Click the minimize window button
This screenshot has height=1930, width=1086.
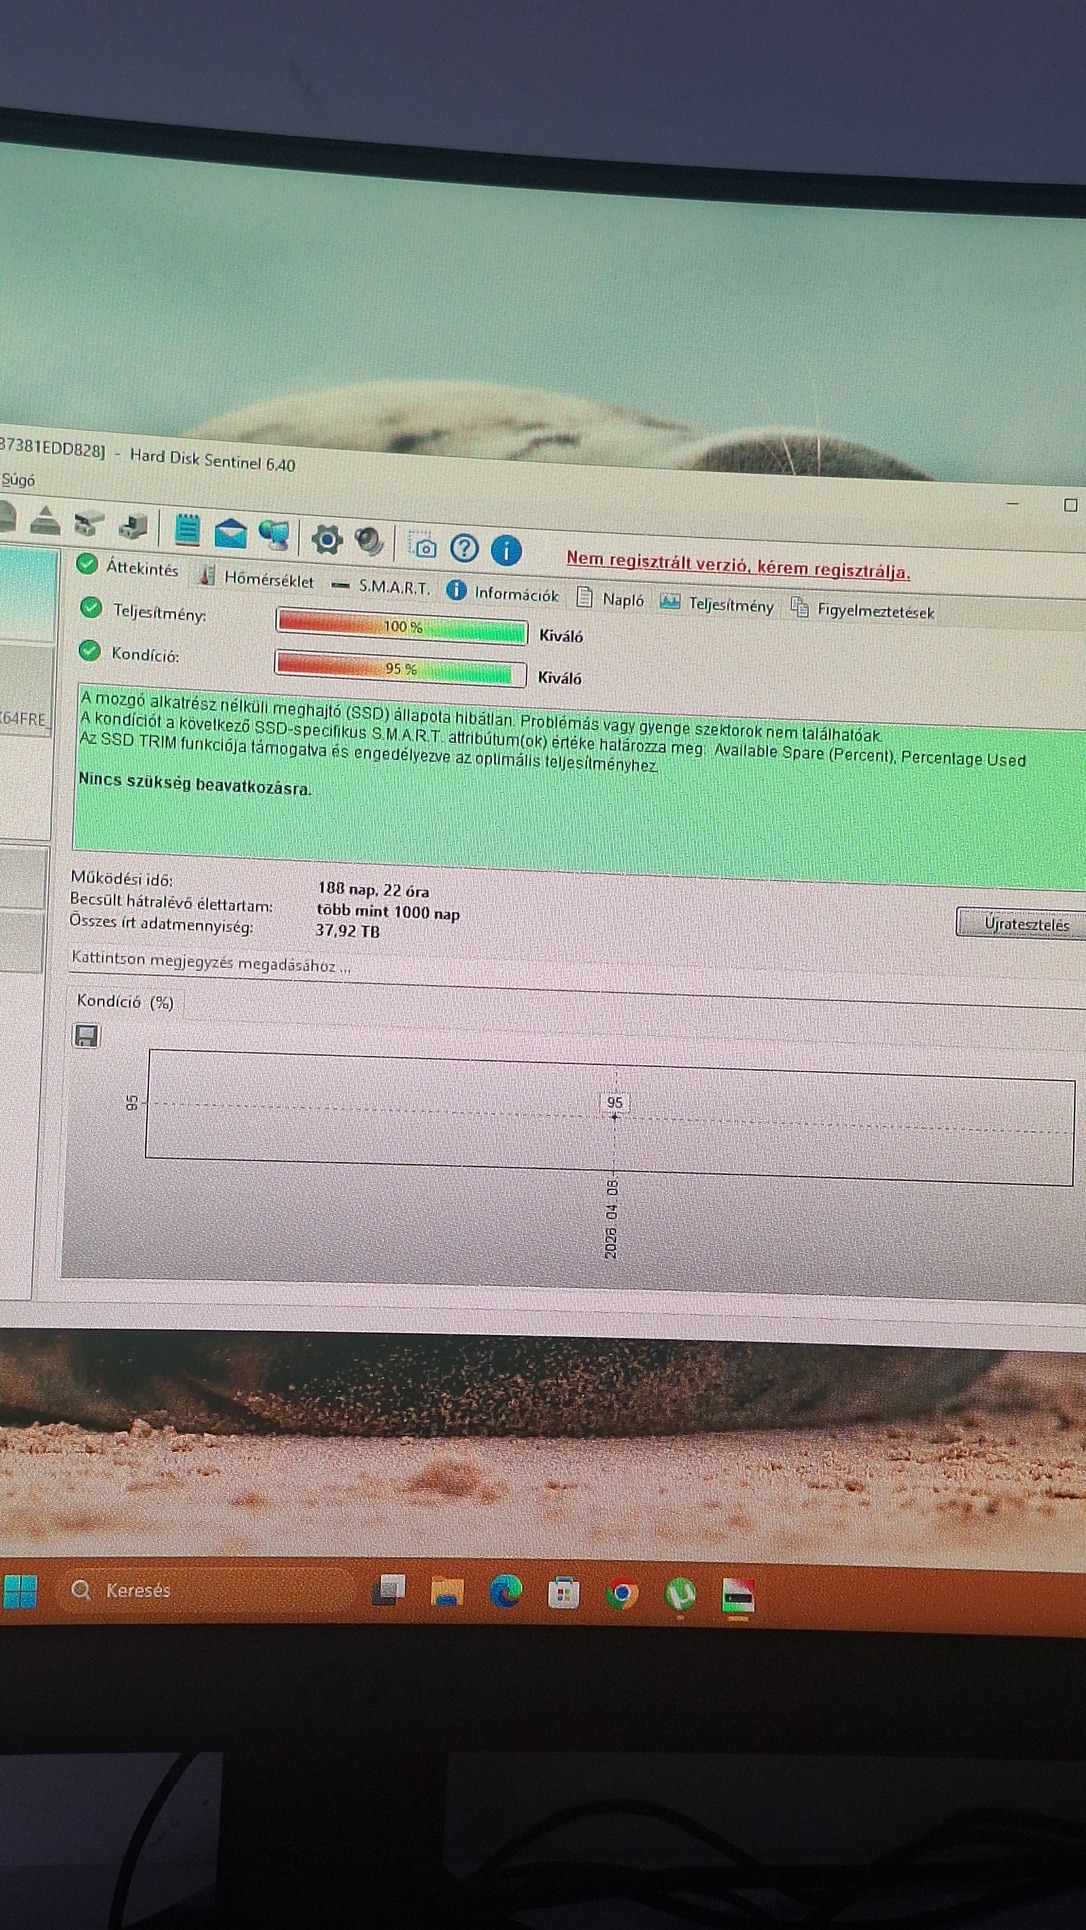coord(1012,503)
